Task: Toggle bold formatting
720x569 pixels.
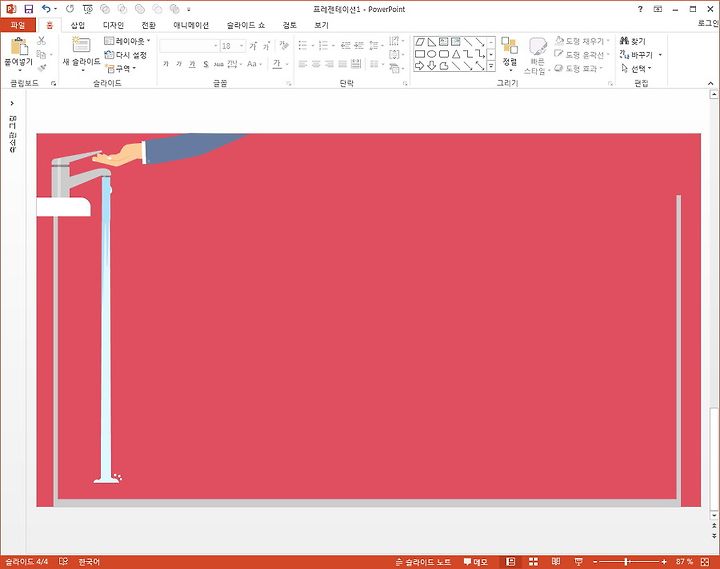Action: [166, 64]
